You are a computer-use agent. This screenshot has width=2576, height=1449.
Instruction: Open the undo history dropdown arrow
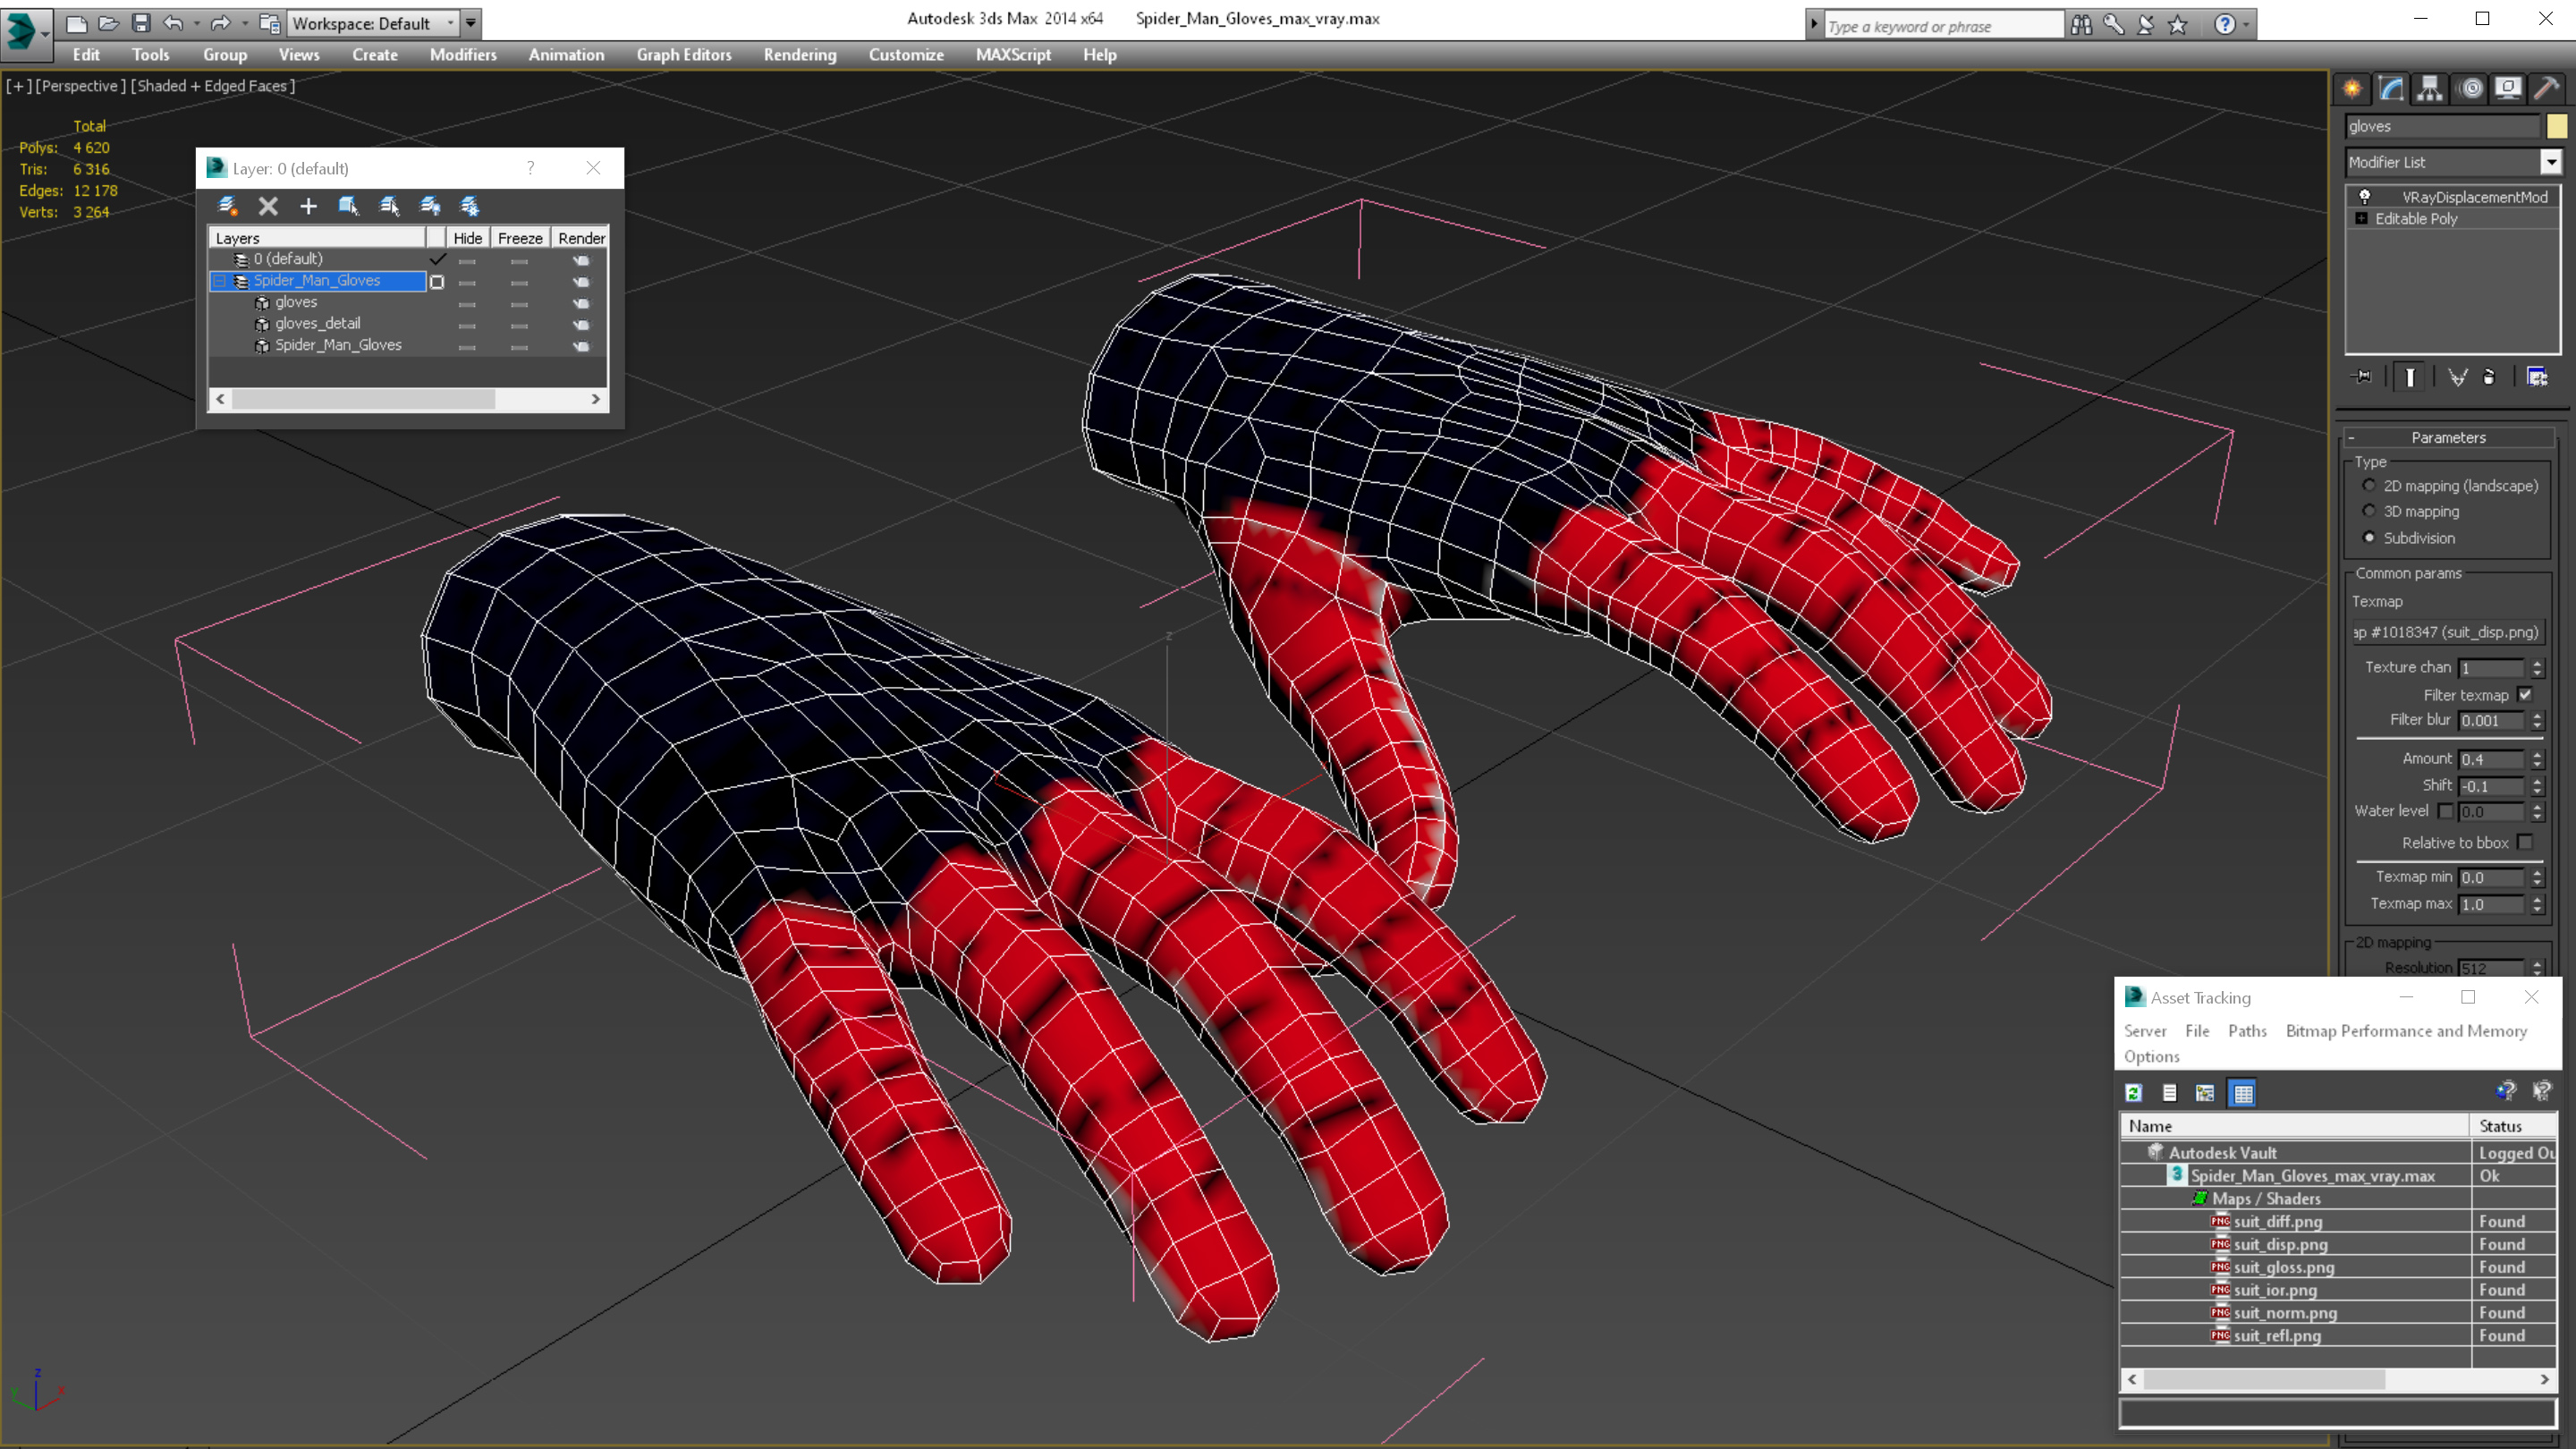196,23
